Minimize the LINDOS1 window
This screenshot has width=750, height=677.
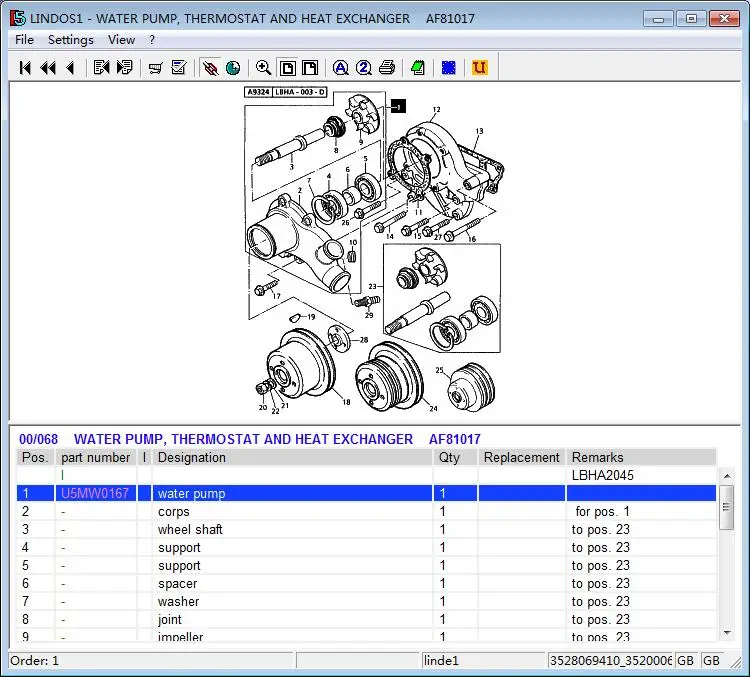point(658,19)
